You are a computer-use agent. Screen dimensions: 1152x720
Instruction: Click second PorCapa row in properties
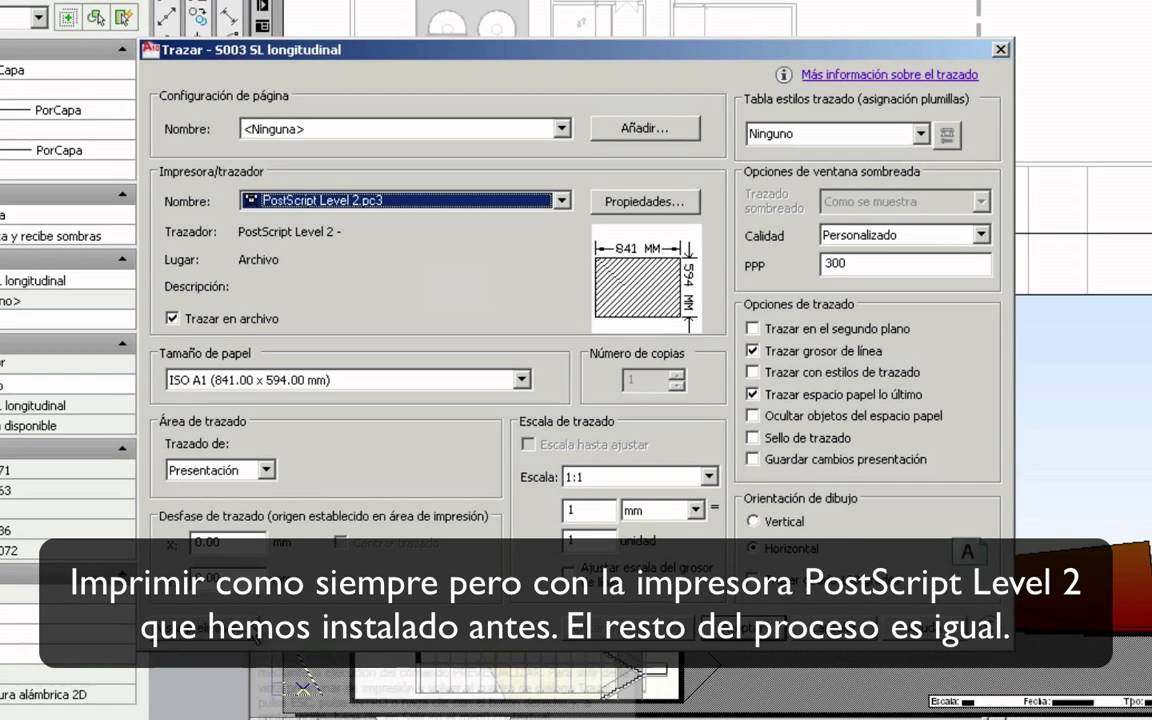click(68, 150)
